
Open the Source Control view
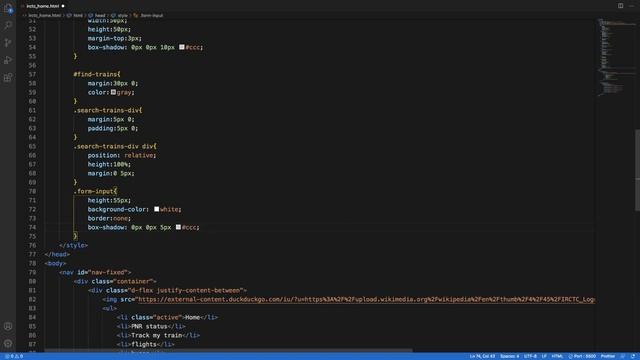[x=8, y=42]
